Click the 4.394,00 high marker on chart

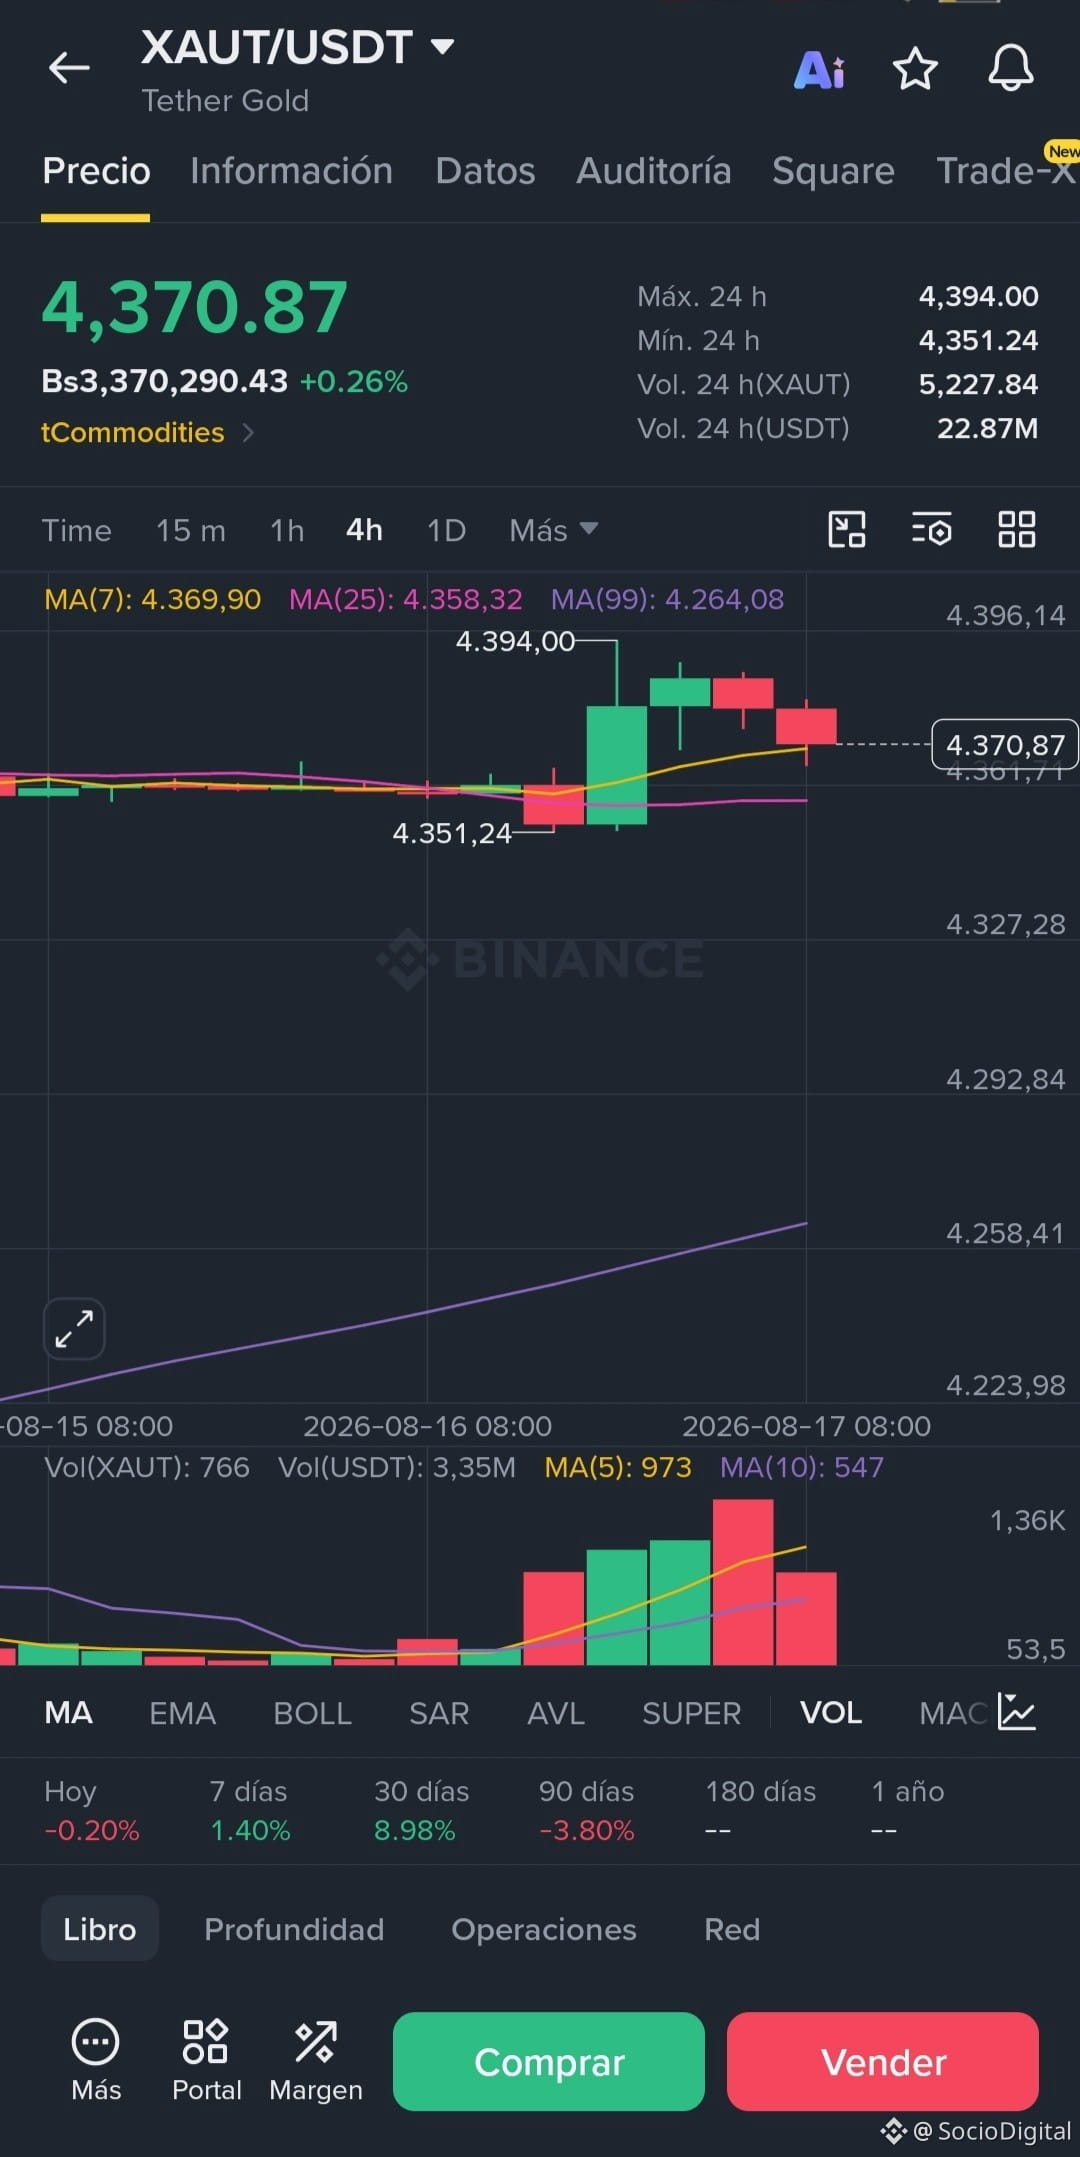click(x=515, y=641)
